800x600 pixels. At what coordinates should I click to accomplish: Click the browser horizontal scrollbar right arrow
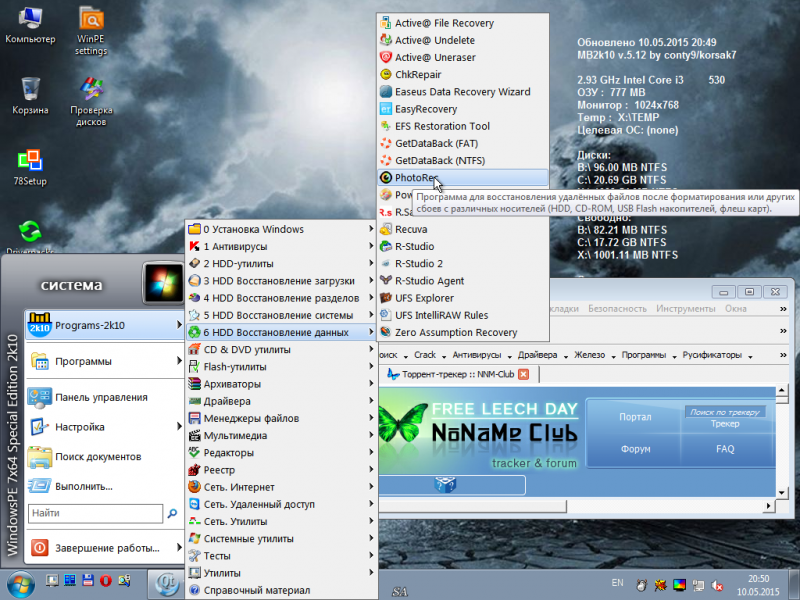point(768,506)
